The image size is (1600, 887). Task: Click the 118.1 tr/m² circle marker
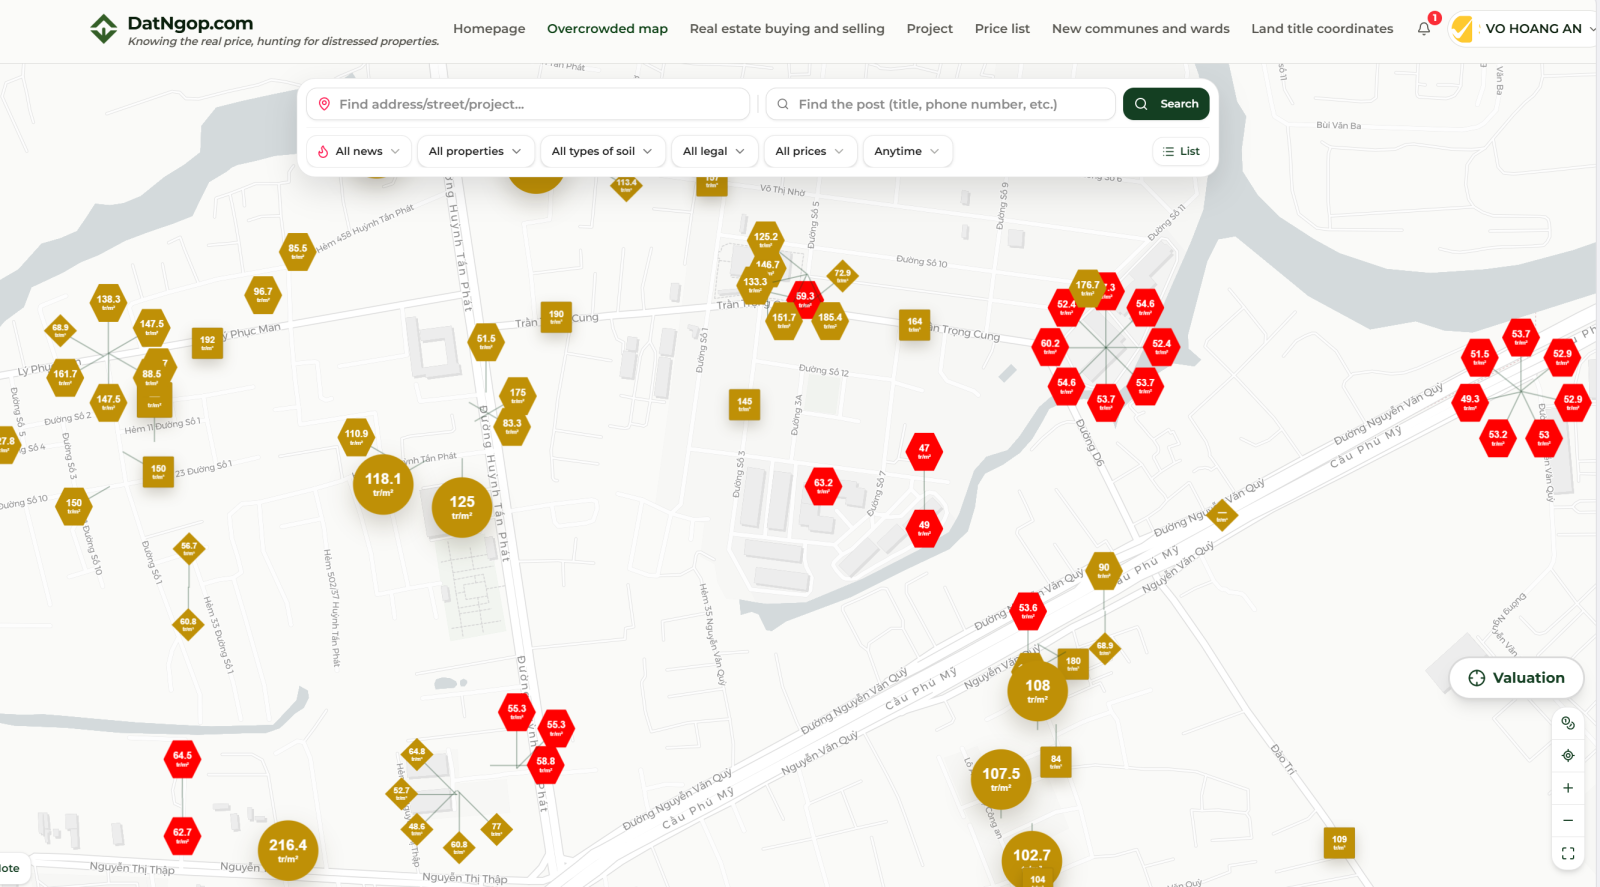coord(383,484)
